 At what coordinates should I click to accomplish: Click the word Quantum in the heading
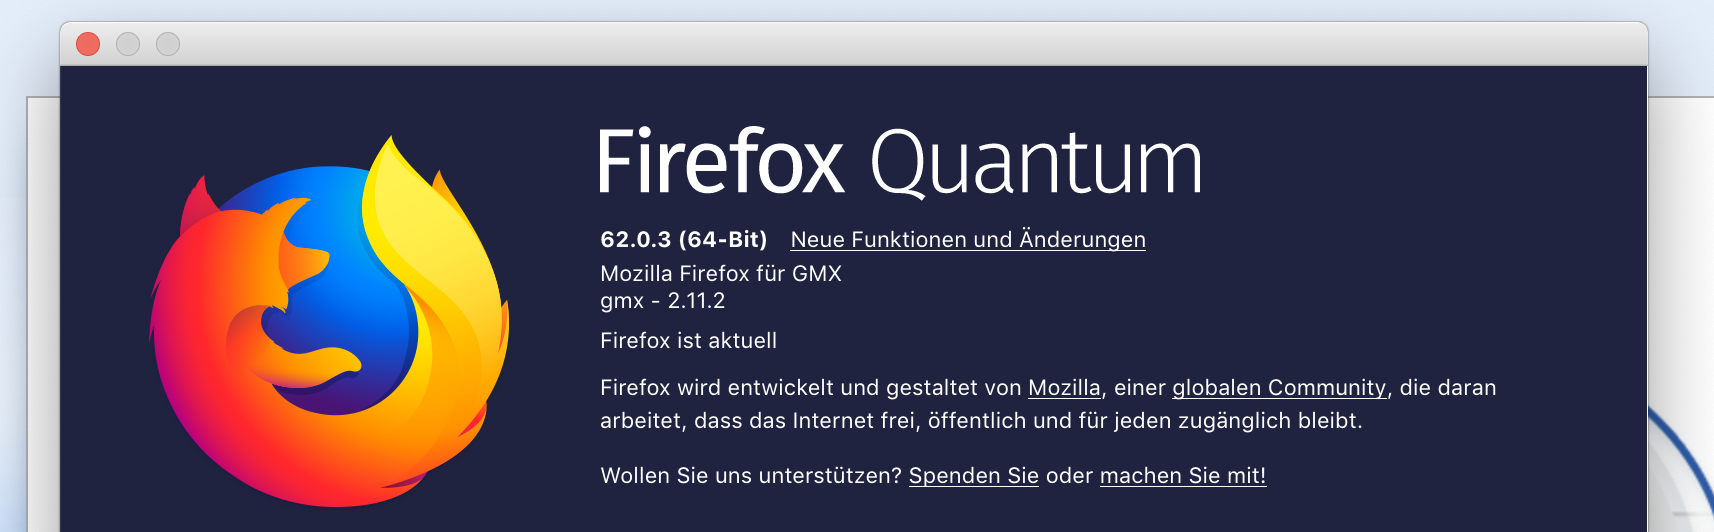pos(1035,163)
